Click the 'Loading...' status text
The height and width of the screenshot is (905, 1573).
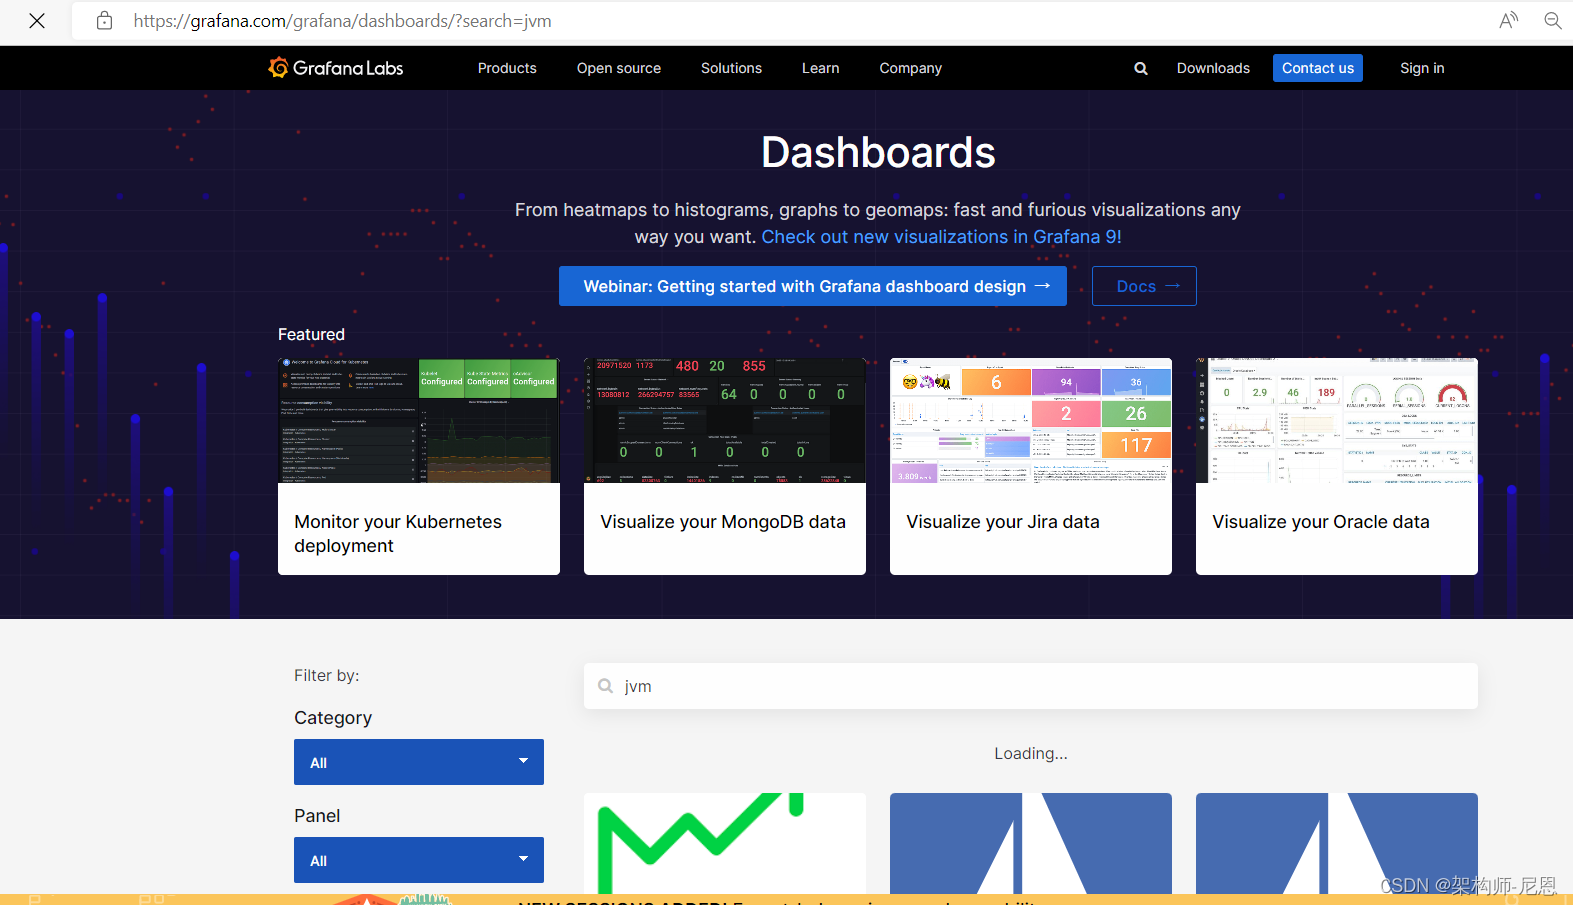pyautogui.click(x=1031, y=753)
